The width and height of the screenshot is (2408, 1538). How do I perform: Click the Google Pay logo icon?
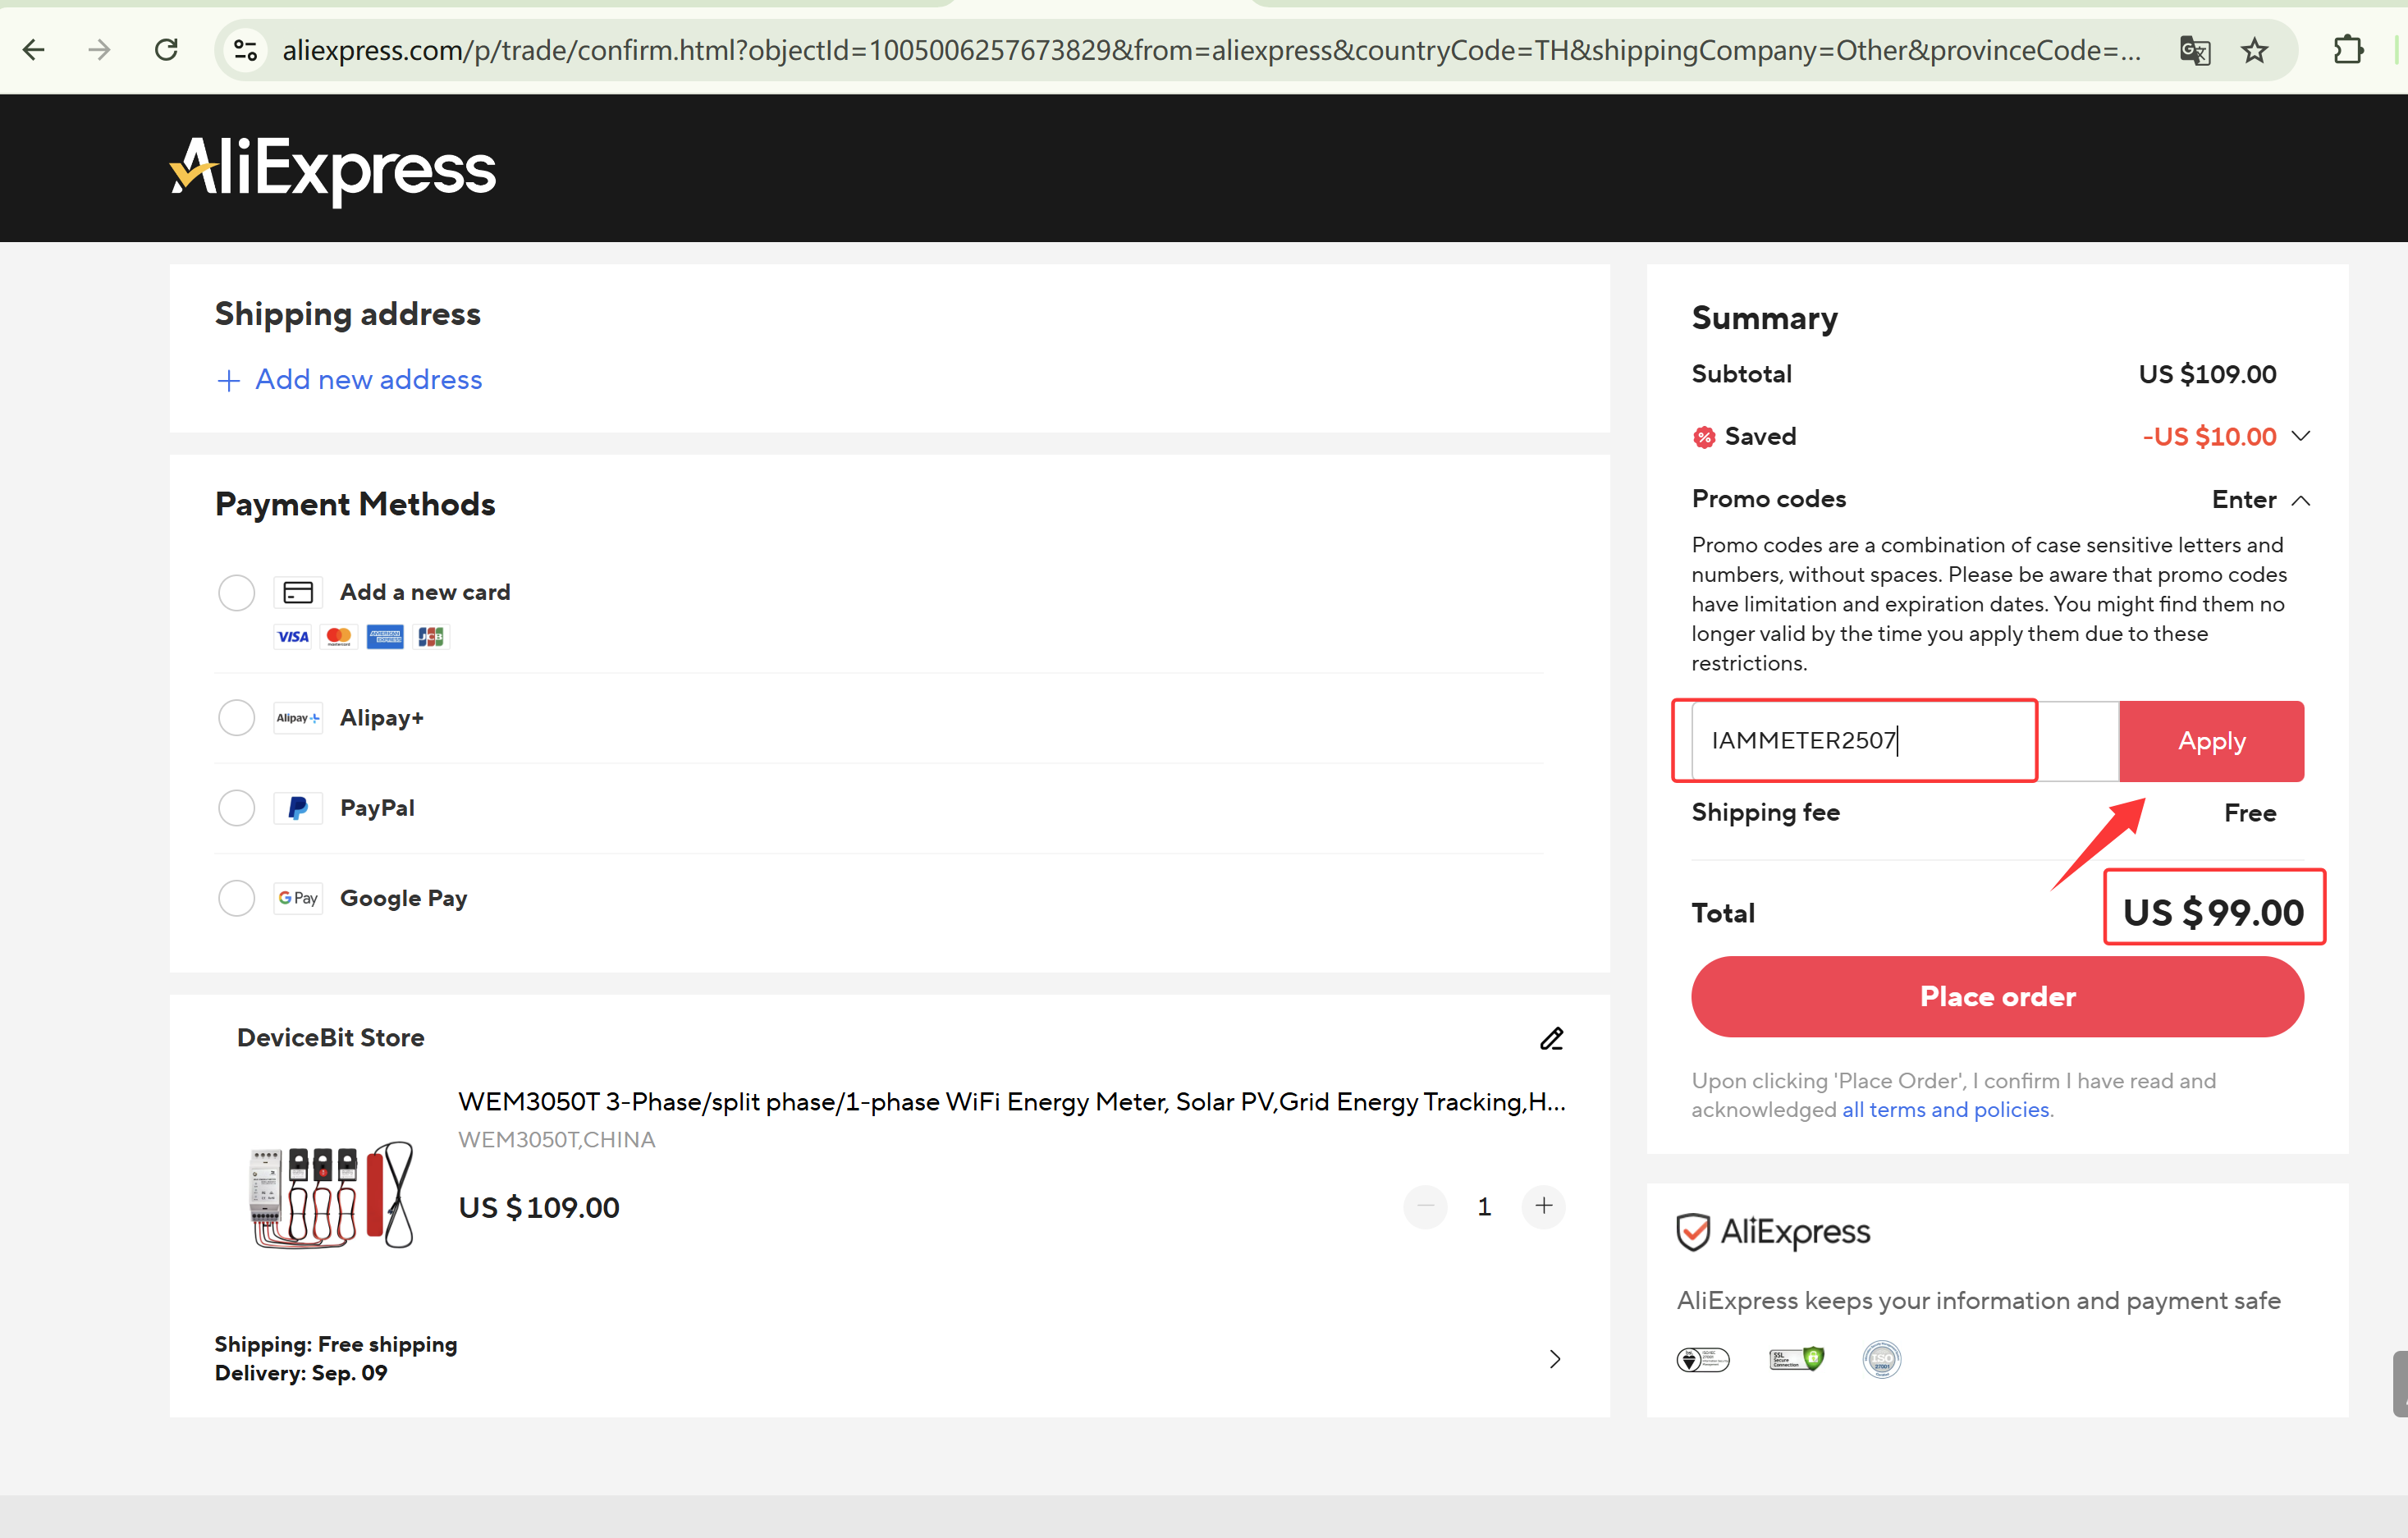298,898
